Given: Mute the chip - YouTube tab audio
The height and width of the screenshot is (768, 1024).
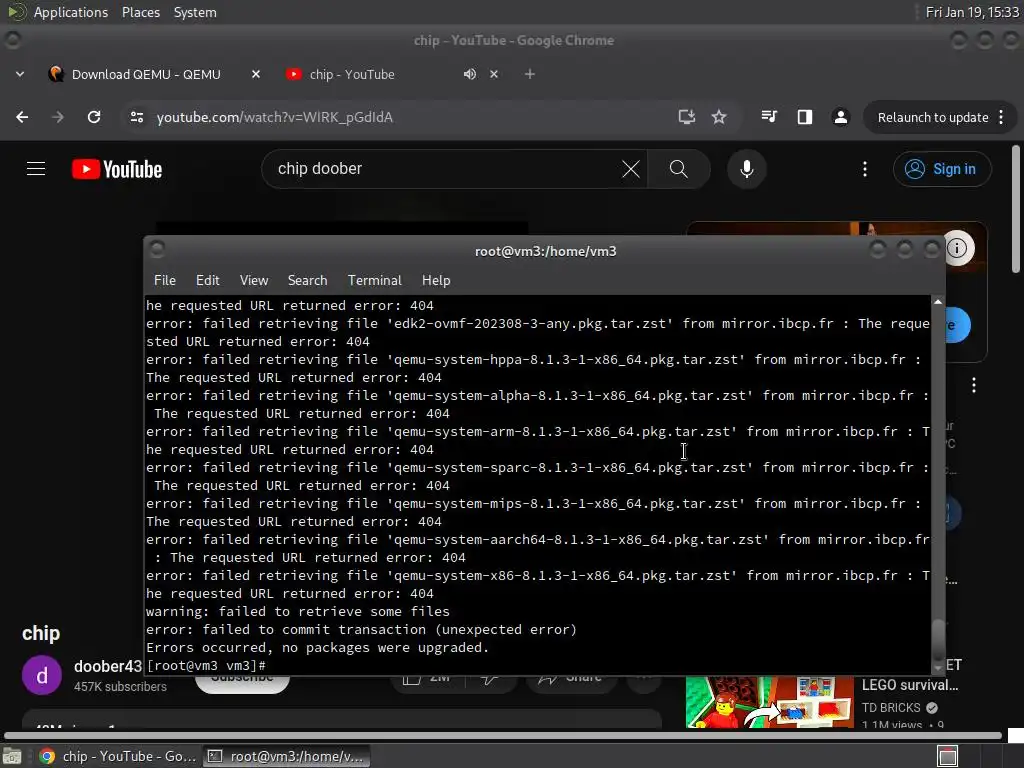Looking at the screenshot, I should pyautogui.click(x=470, y=74).
